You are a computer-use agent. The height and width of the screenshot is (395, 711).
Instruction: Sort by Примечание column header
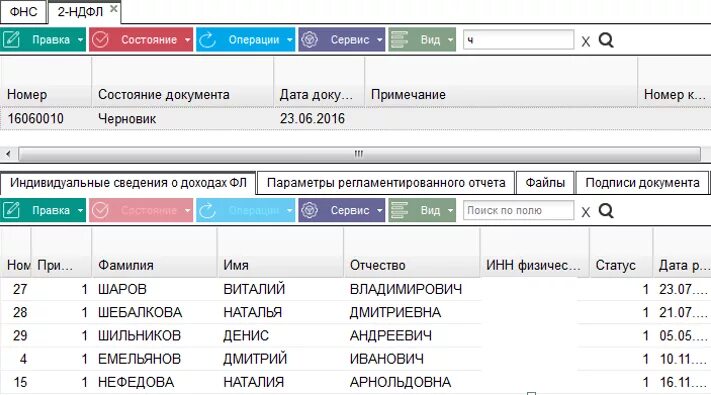click(501, 82)
